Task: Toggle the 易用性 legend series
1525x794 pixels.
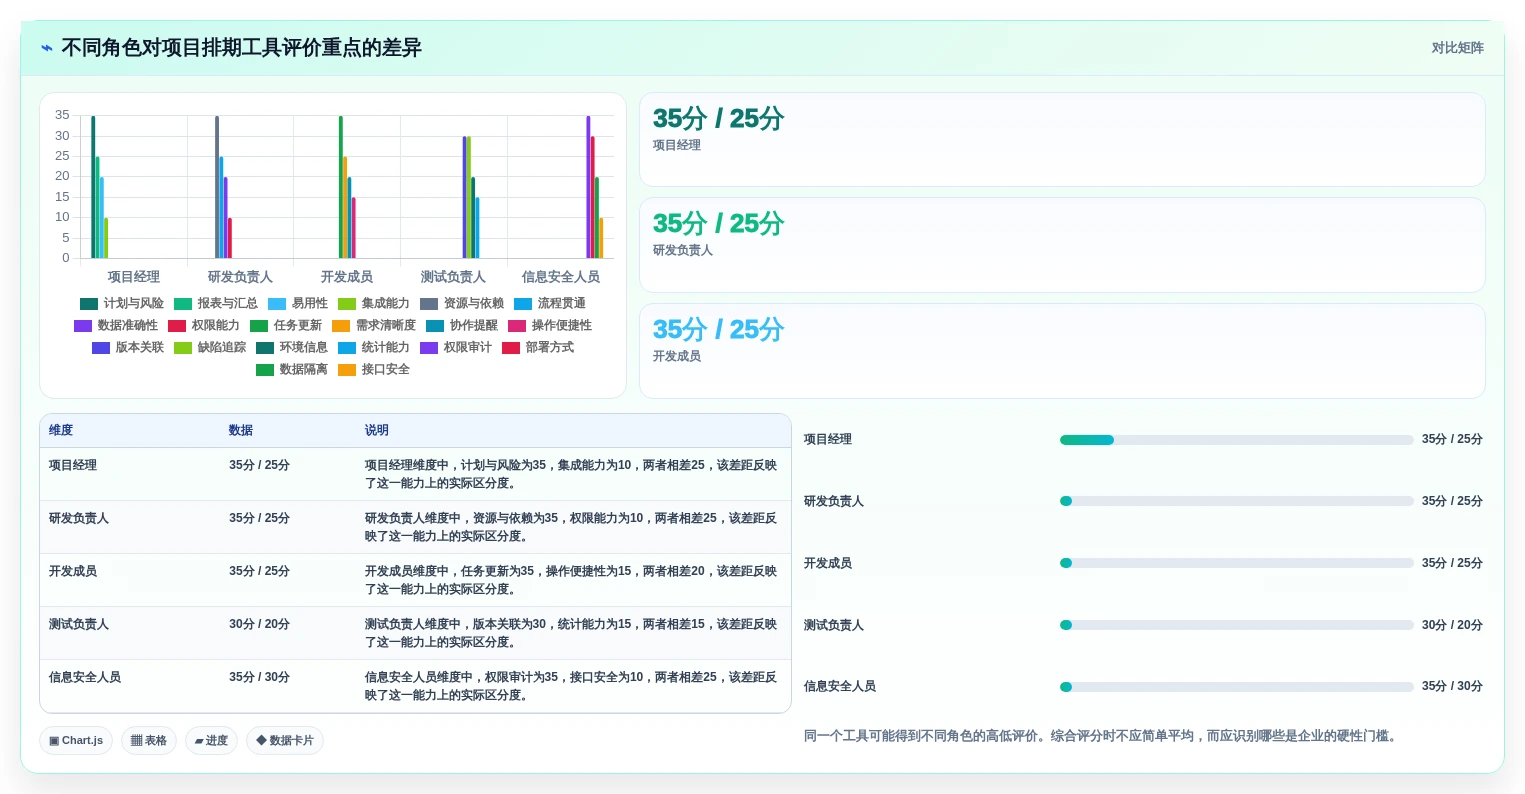Action: click(x=298, y=304)
